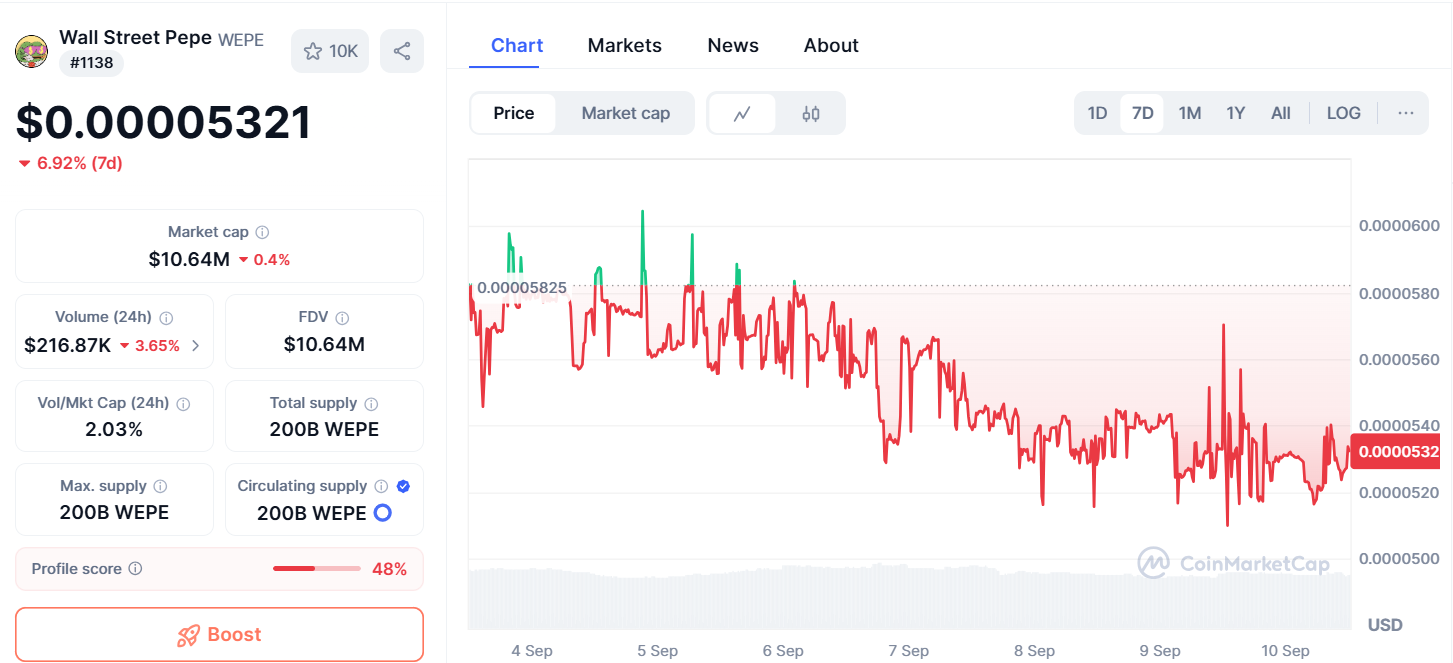The width and height of the screenshot is (1453, 663).
Task: Open the About tab
Action: pos(831,46)
